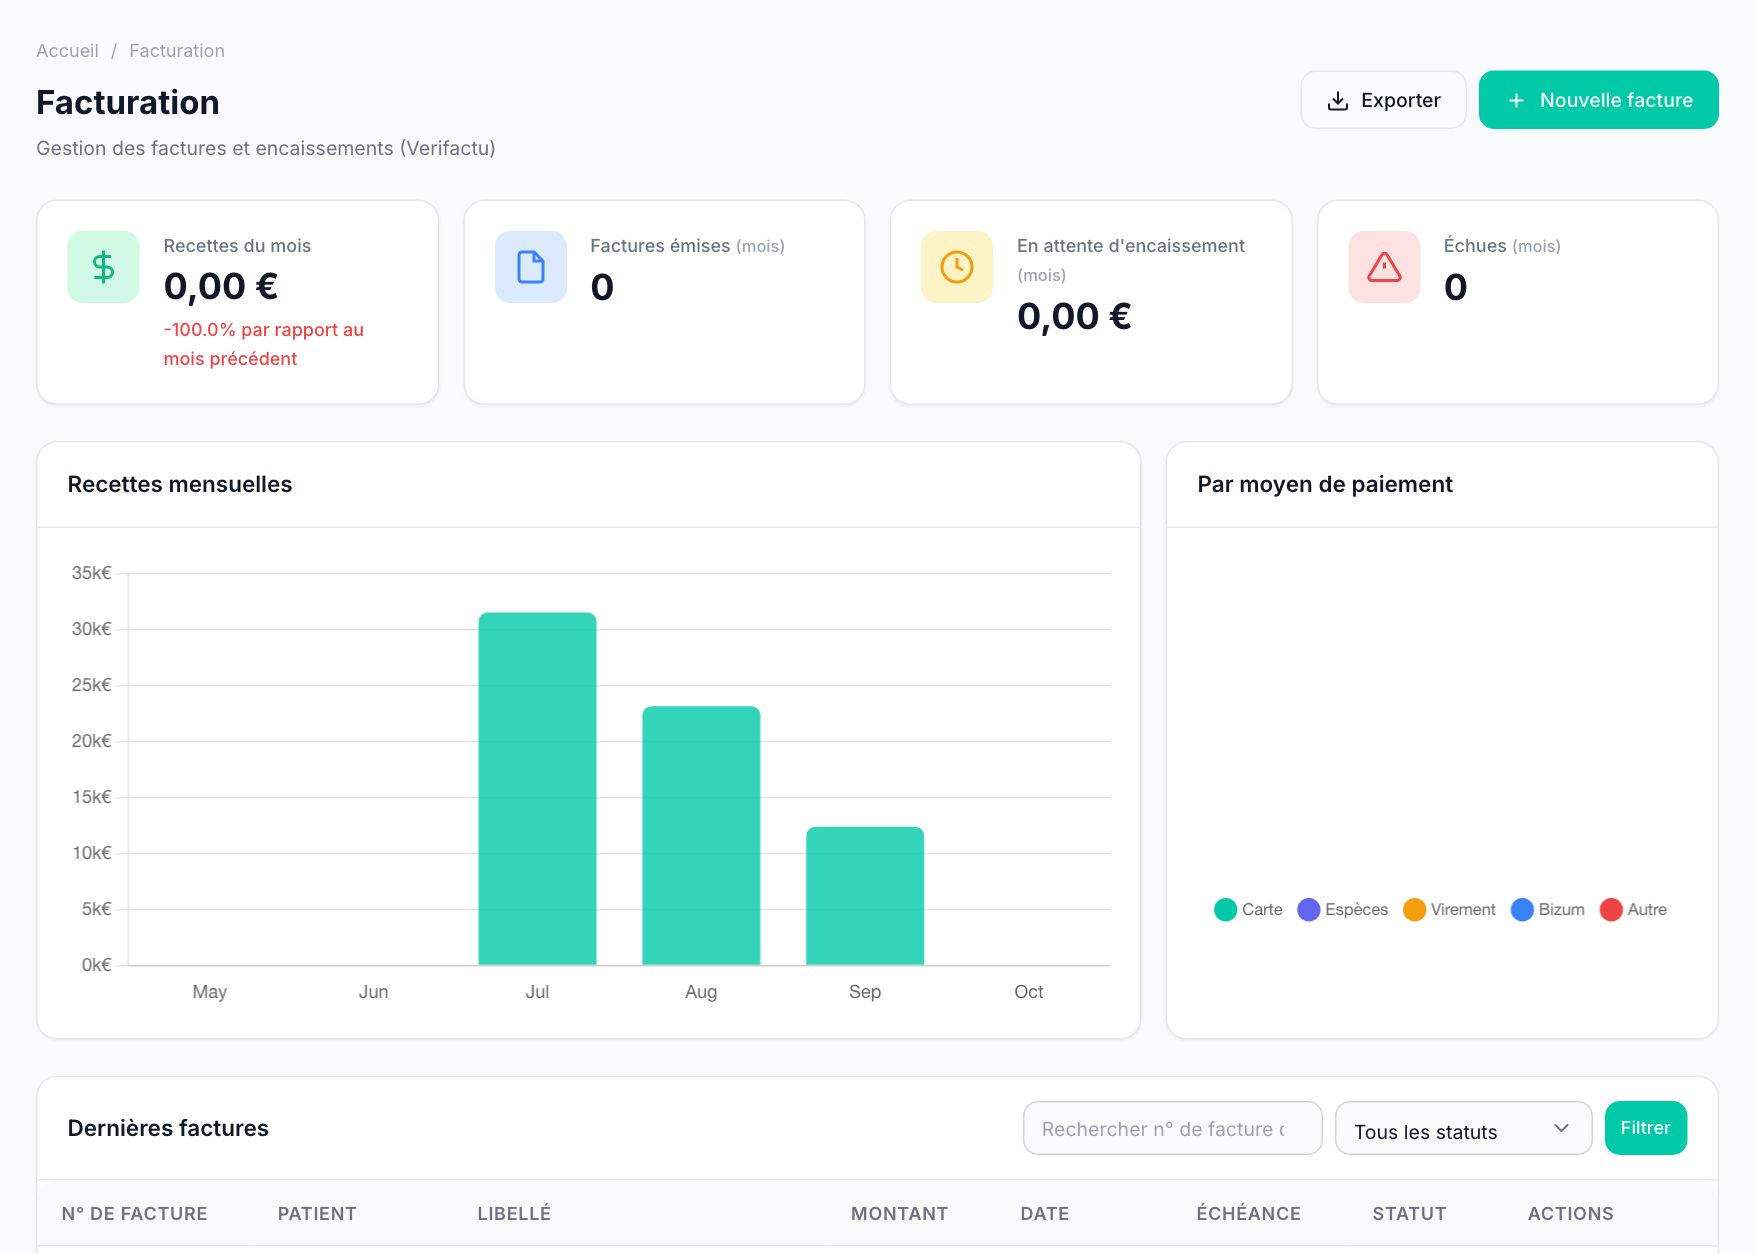Open the Tous les statuts dropdown

(x=1463, y=1129)
